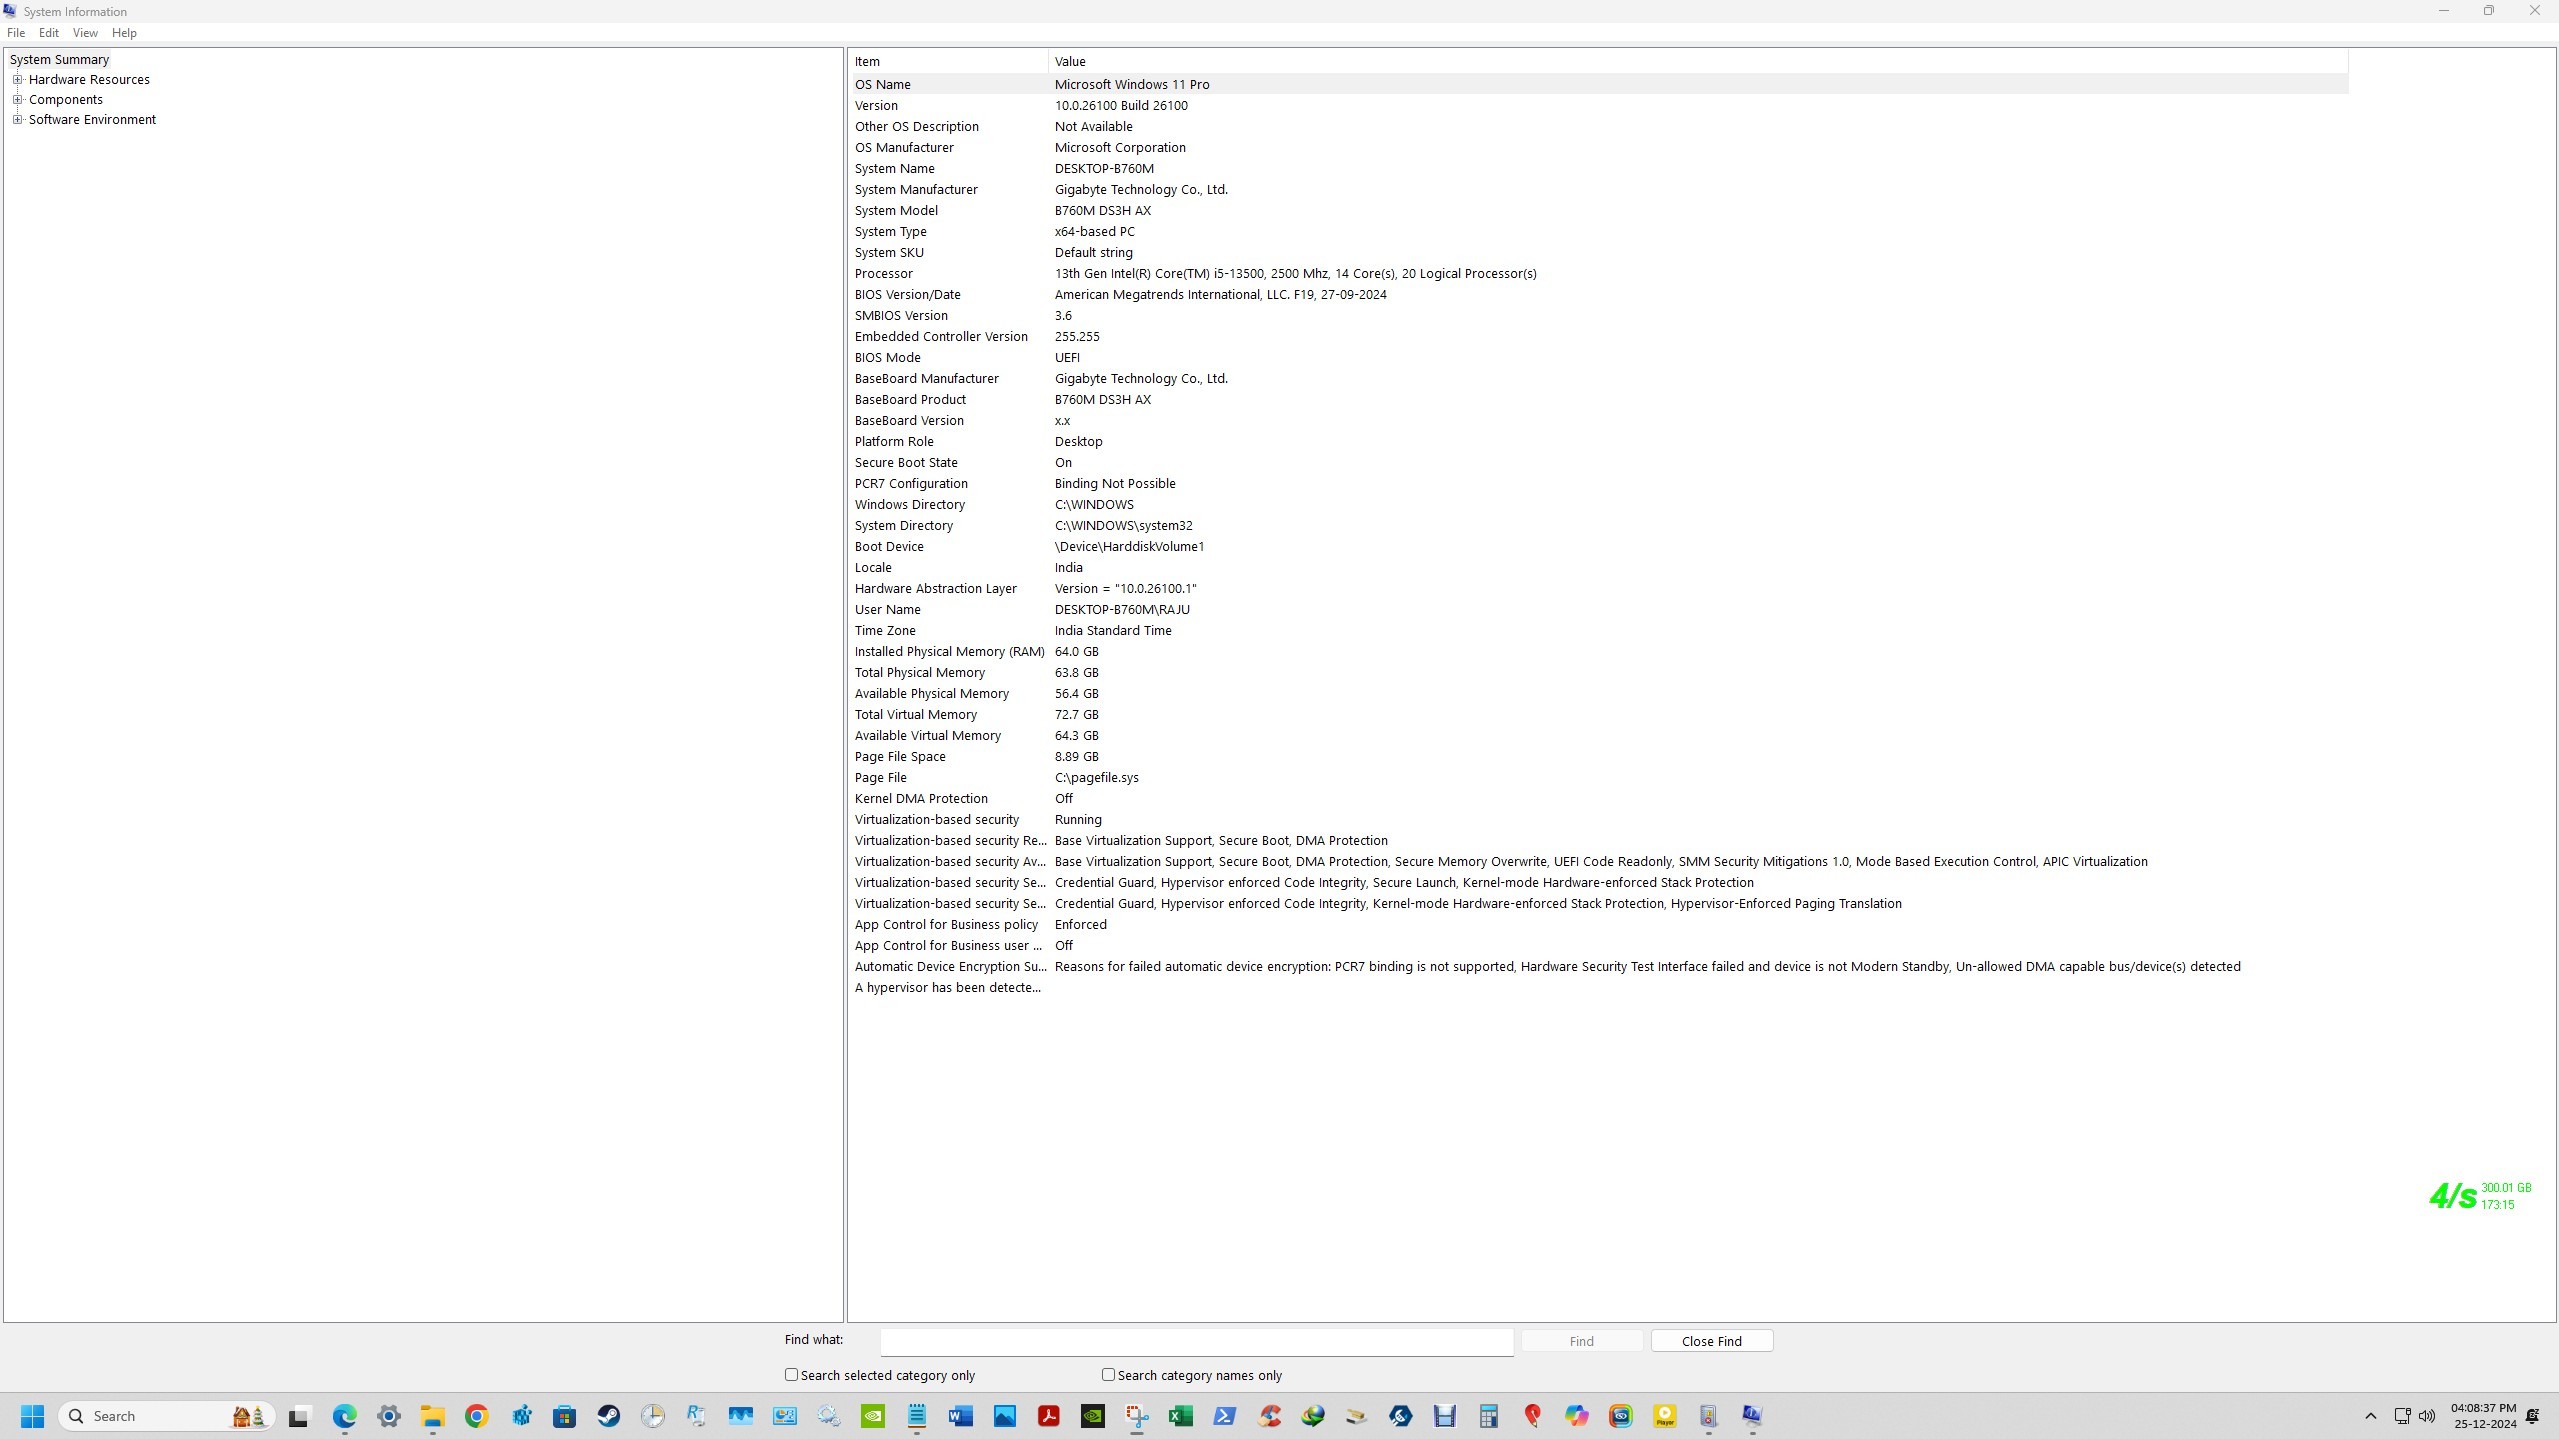
Task: Select the Time Zone row
Action: pyautogui.click(x=1598, y=631)
